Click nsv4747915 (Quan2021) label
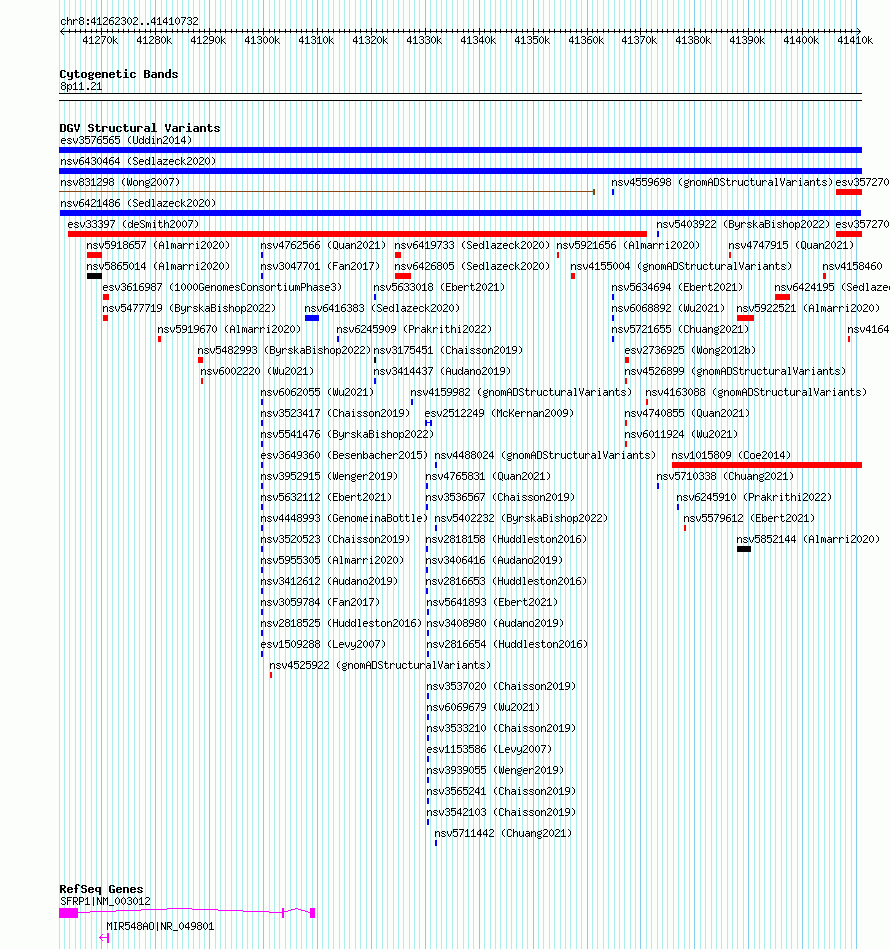This screenshot has height=949, width=890. (x=791, y=245)
